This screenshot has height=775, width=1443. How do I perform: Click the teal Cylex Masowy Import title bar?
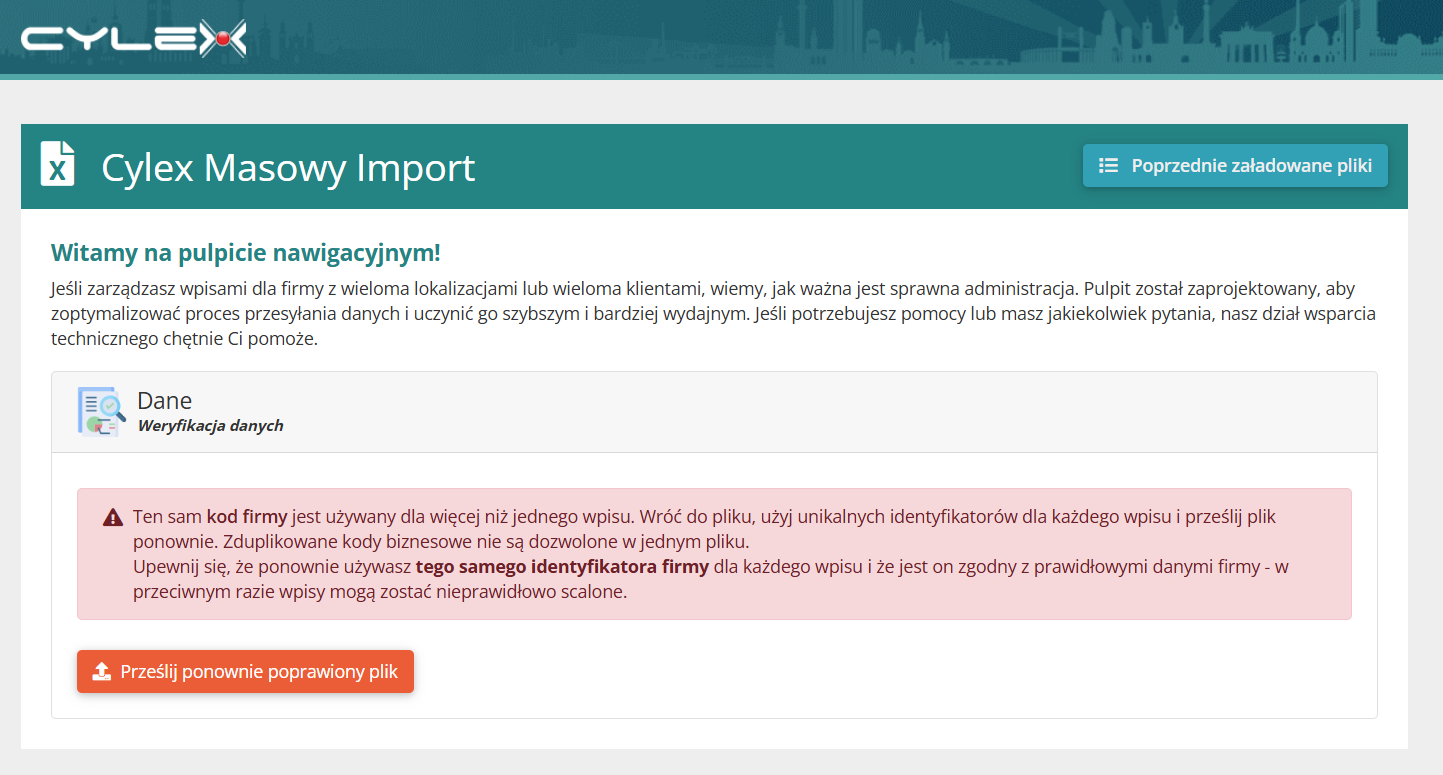tap(714, 166)
